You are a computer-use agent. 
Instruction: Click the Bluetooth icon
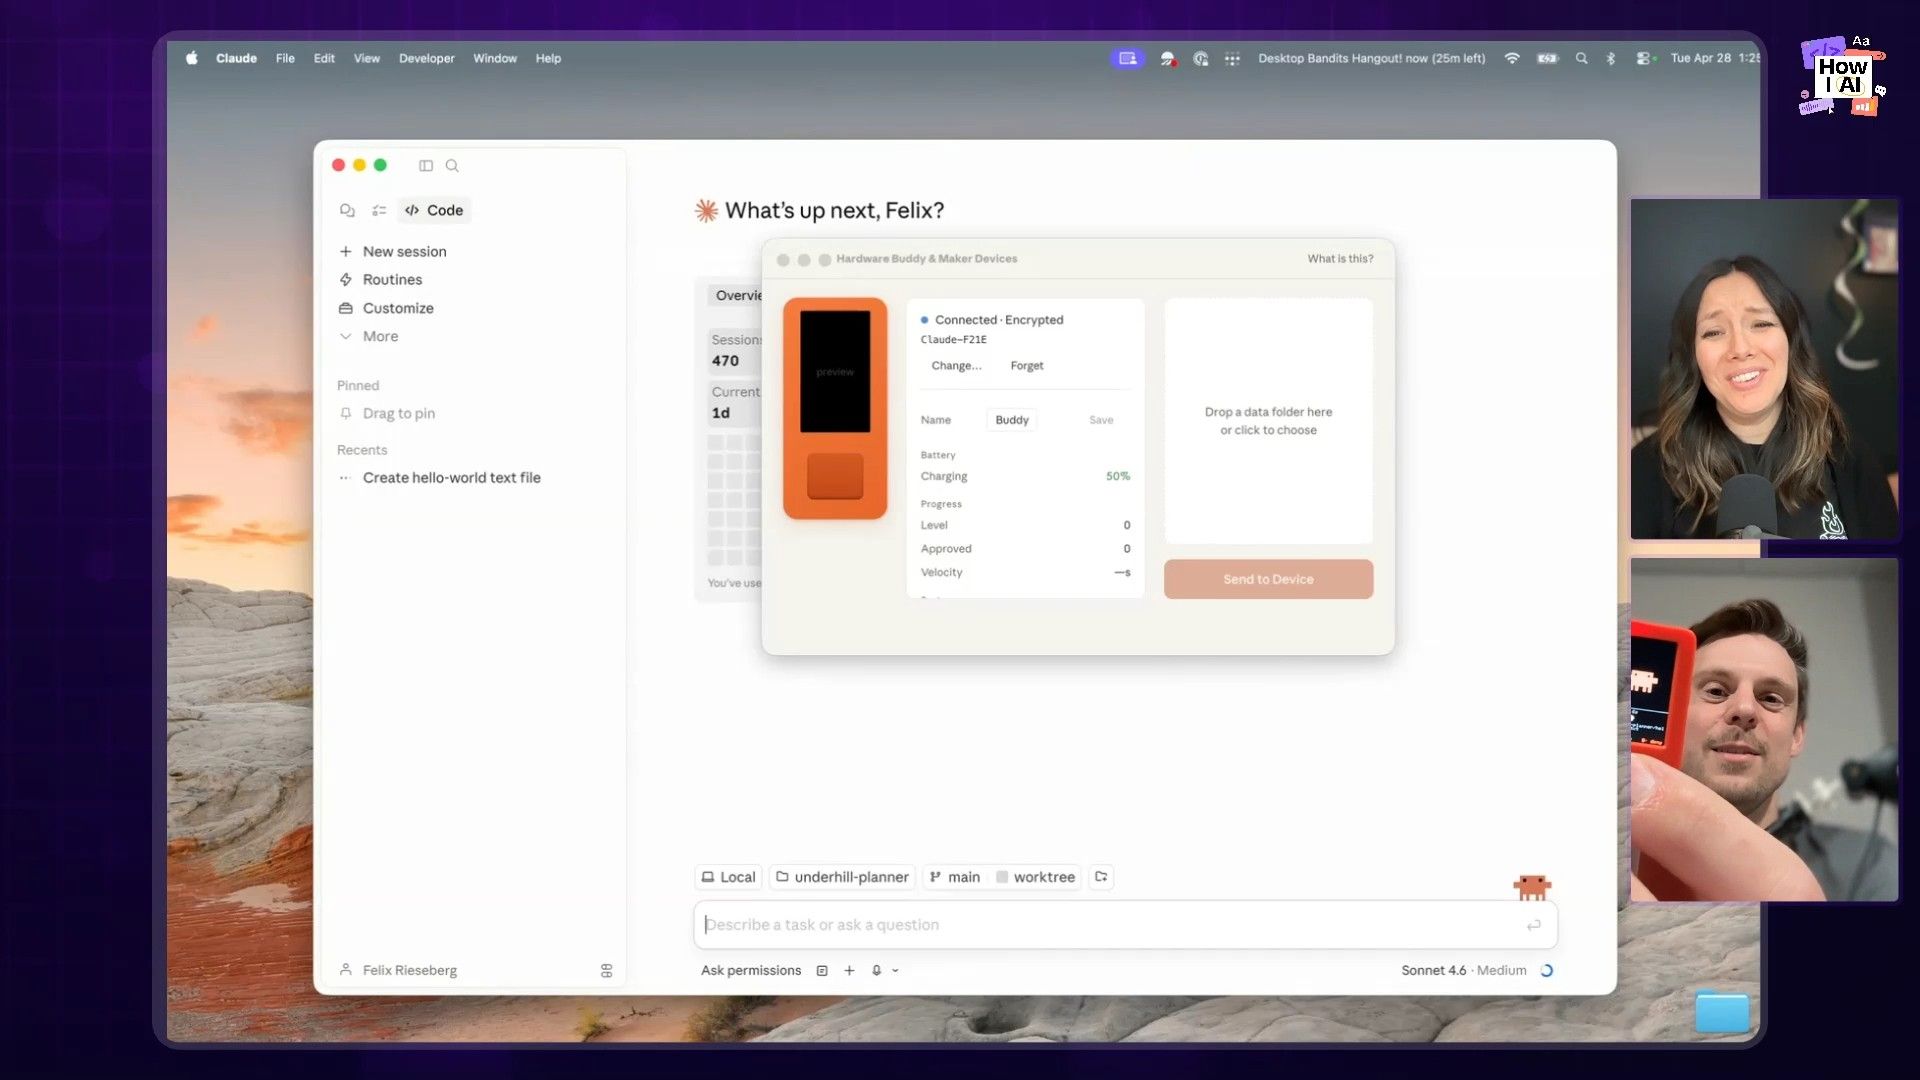[1610, 58]
